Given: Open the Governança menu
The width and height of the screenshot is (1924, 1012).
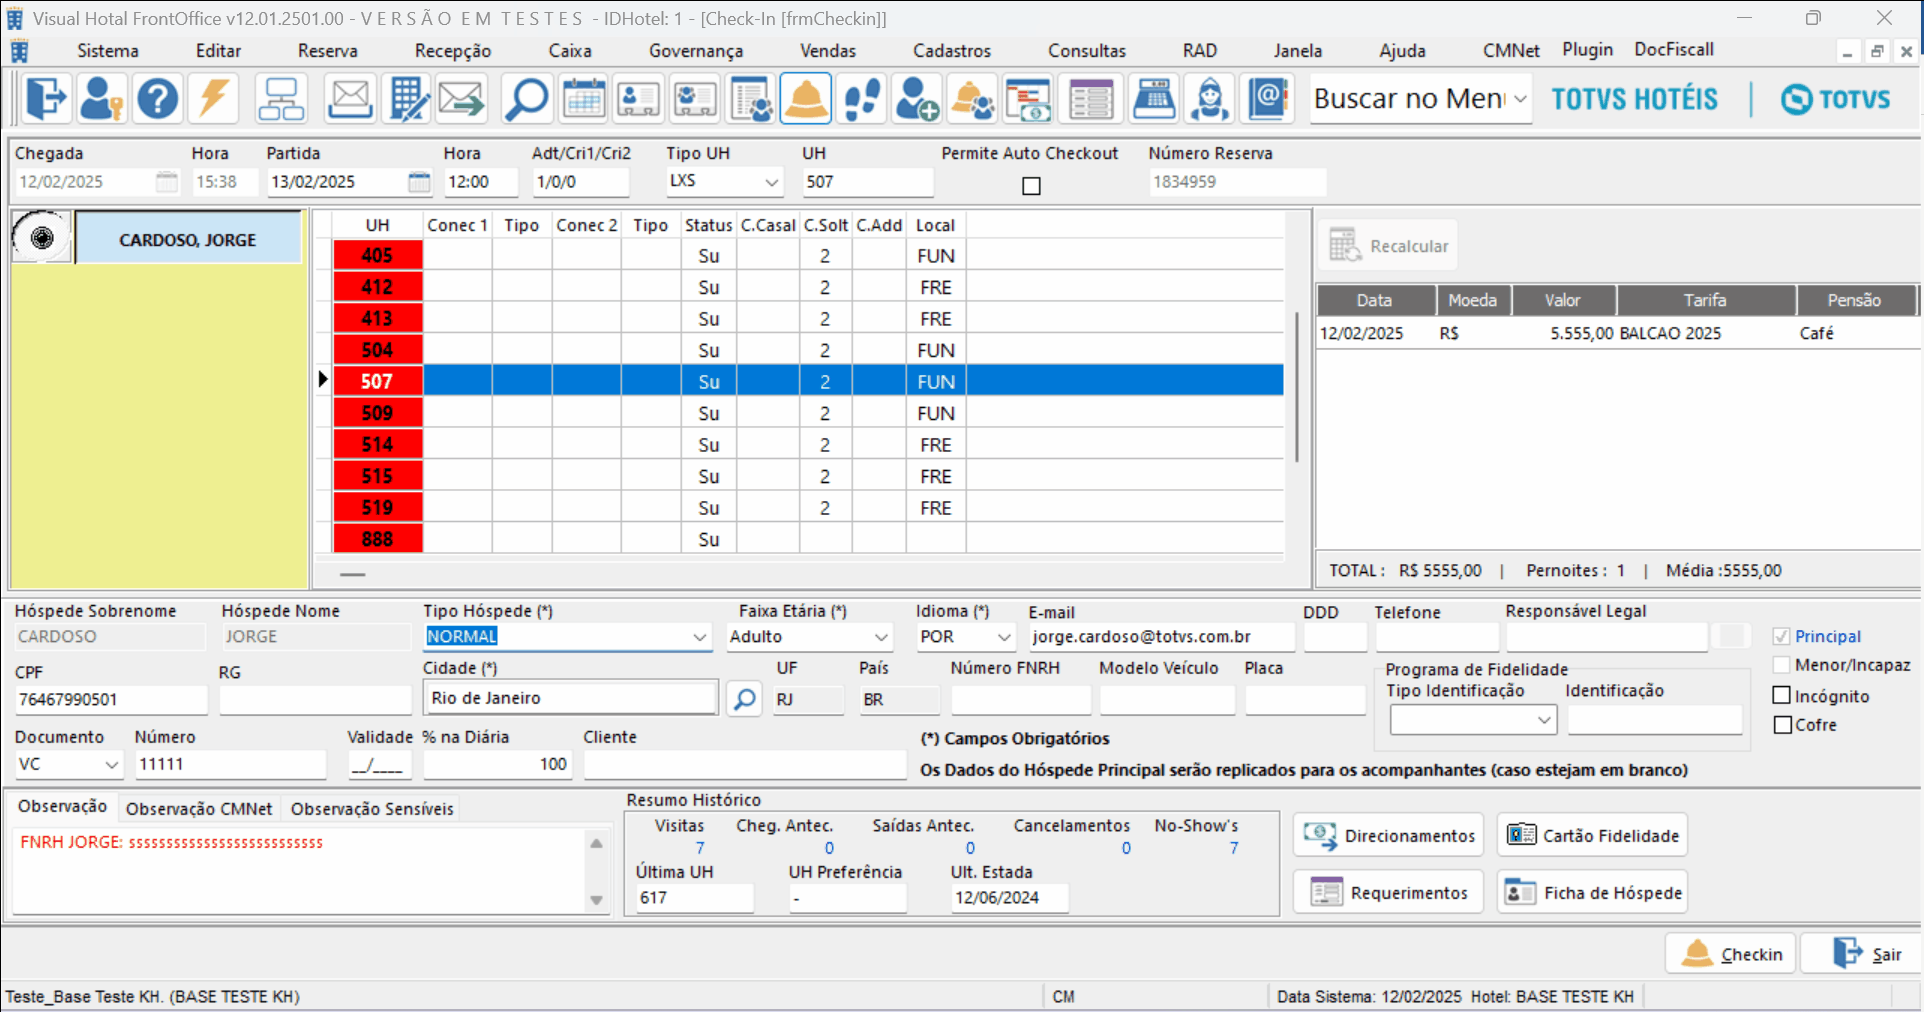Looking at the screenshot, I should [695, 50].
